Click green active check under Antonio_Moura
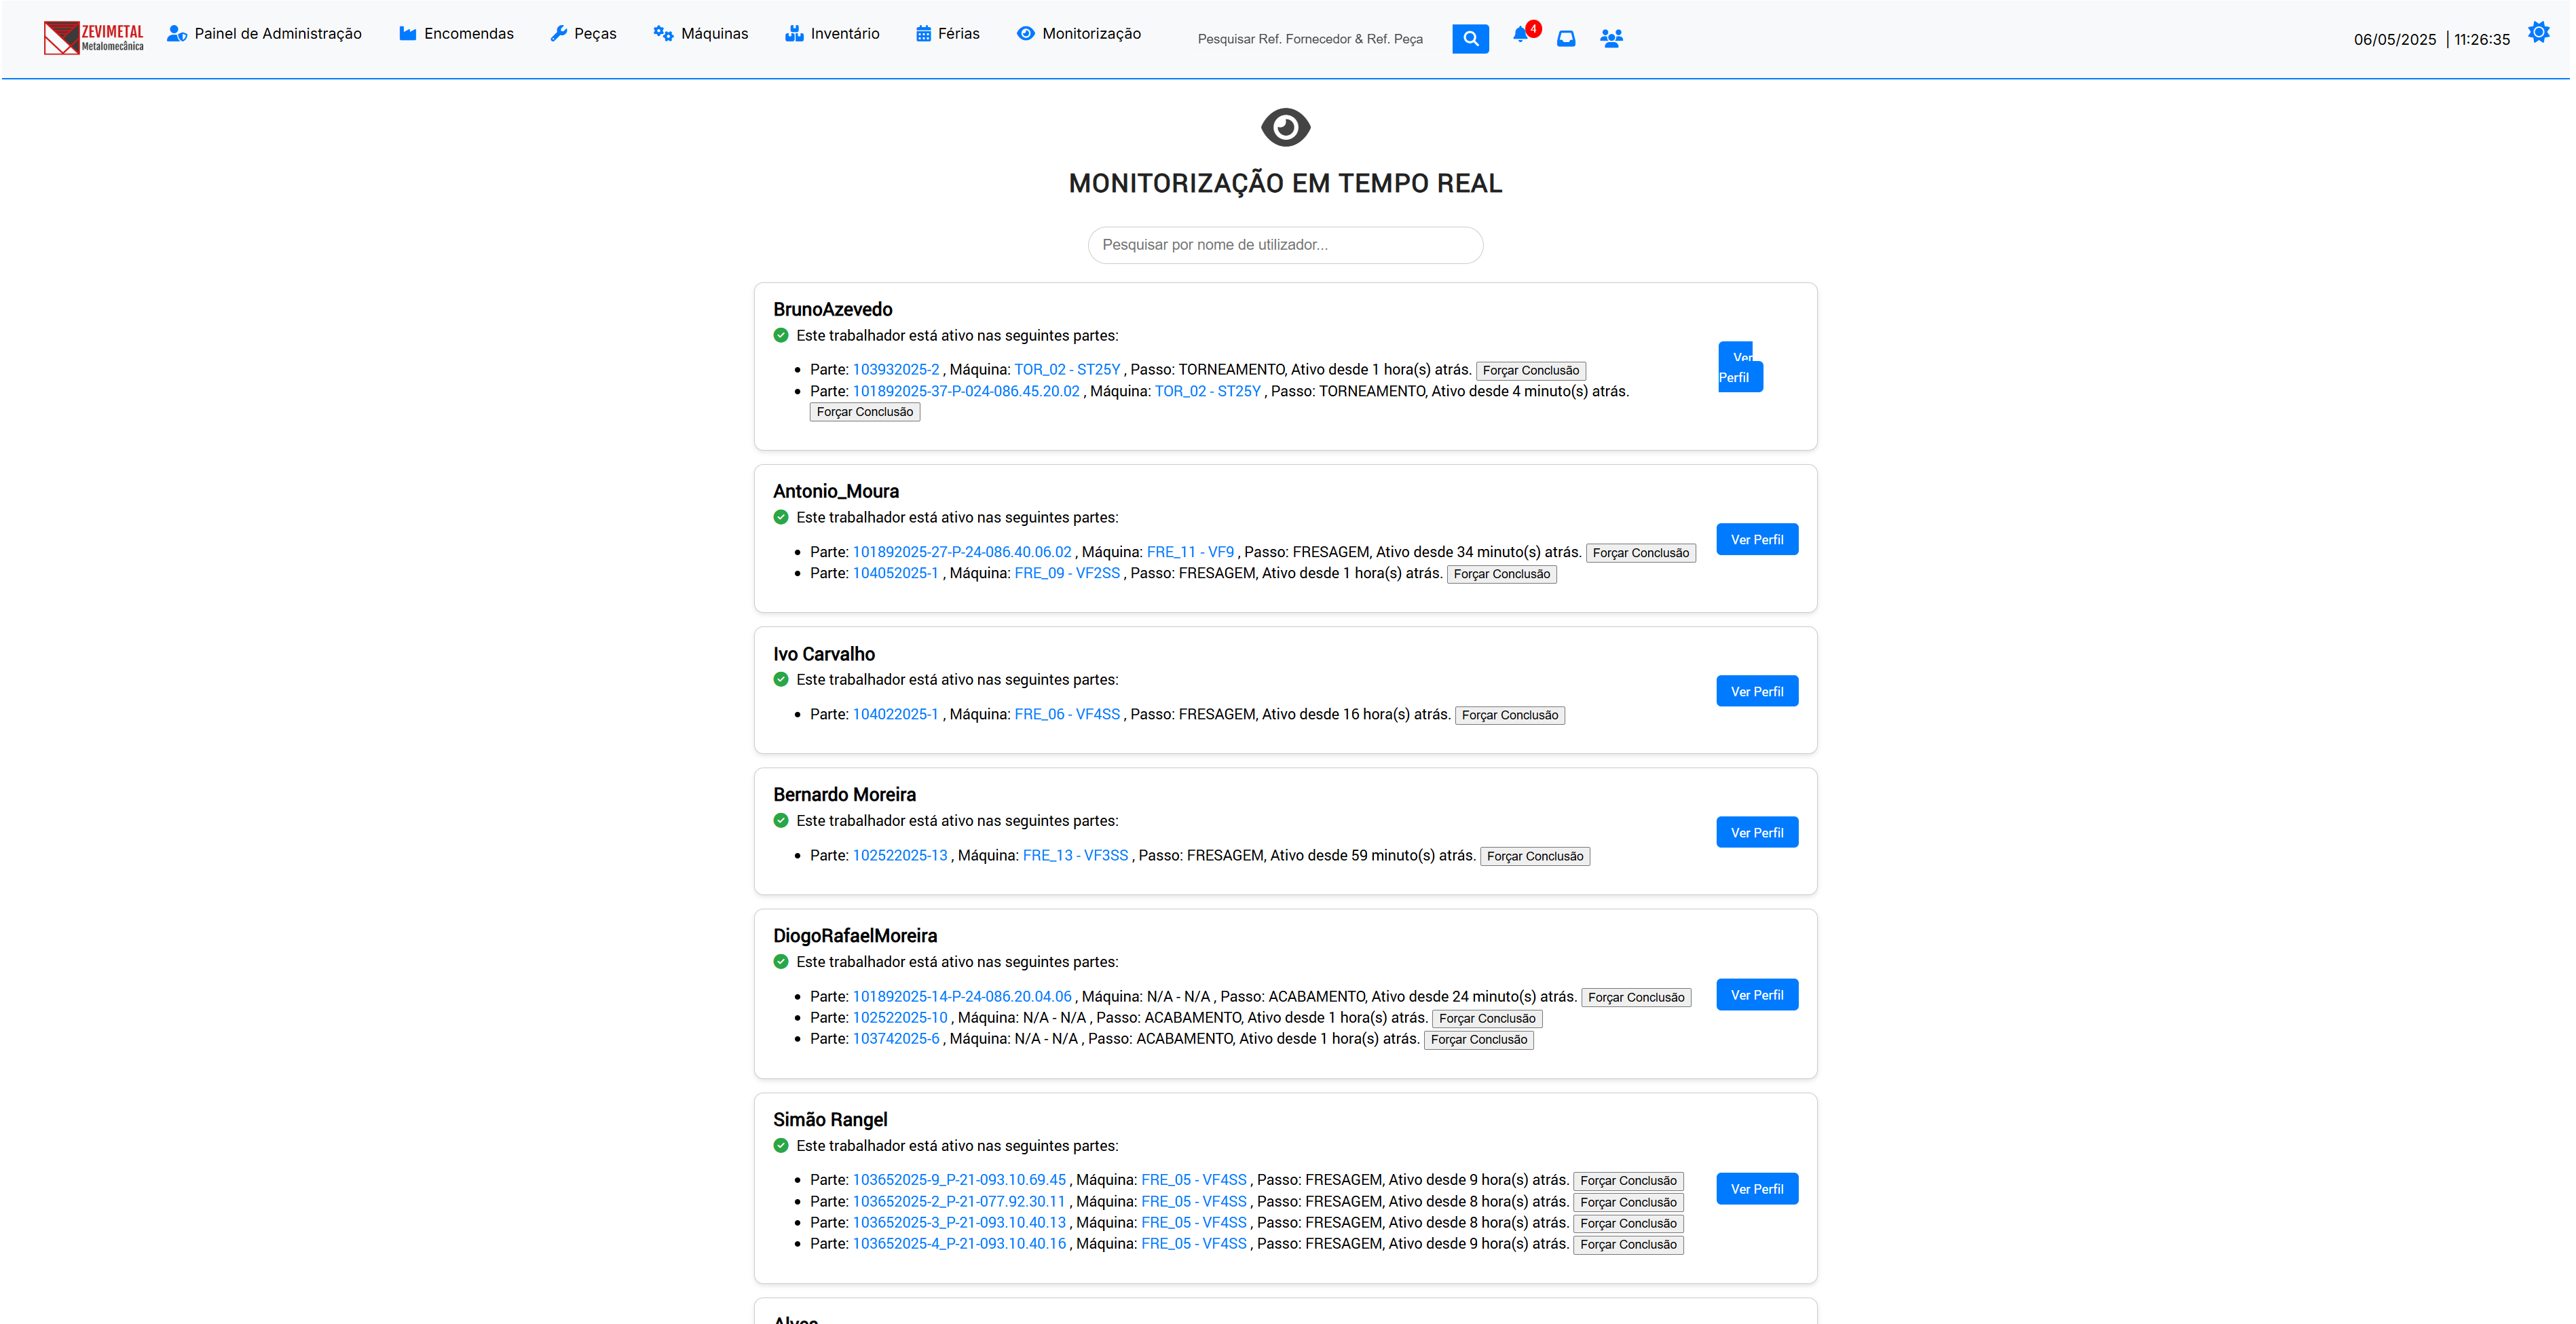Viewport: 2576px width, 1324px height. (x=781, y=518)
